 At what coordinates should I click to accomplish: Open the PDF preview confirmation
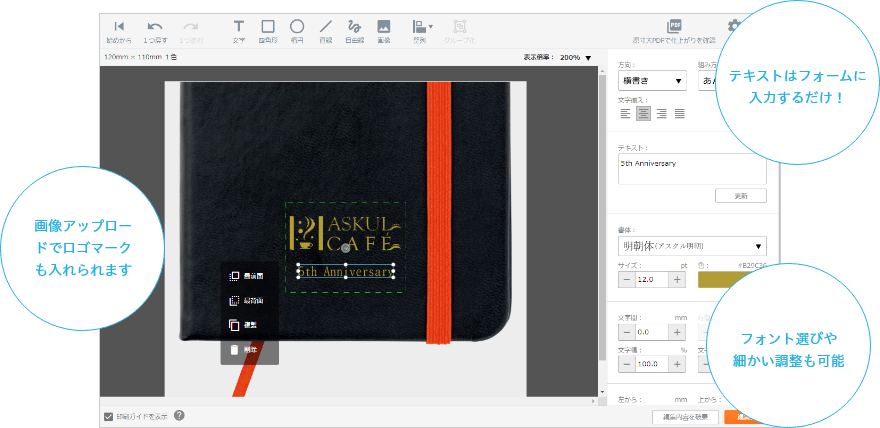click(674, 30)
